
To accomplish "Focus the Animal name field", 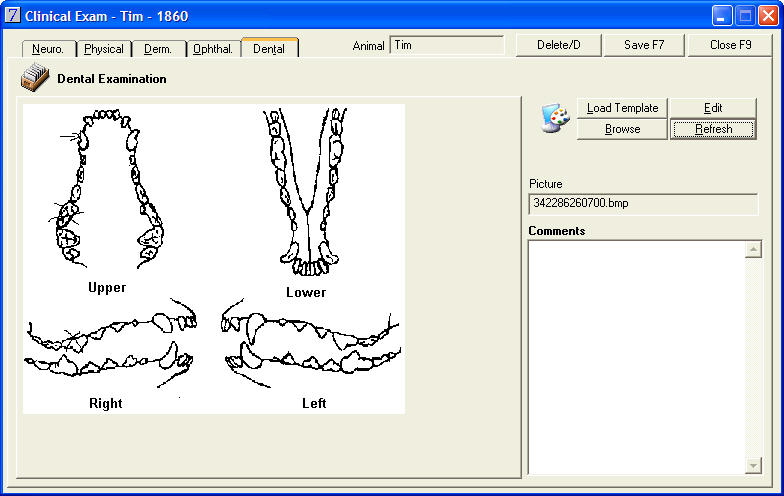I will pyautogui.click(x=447, y=46).
